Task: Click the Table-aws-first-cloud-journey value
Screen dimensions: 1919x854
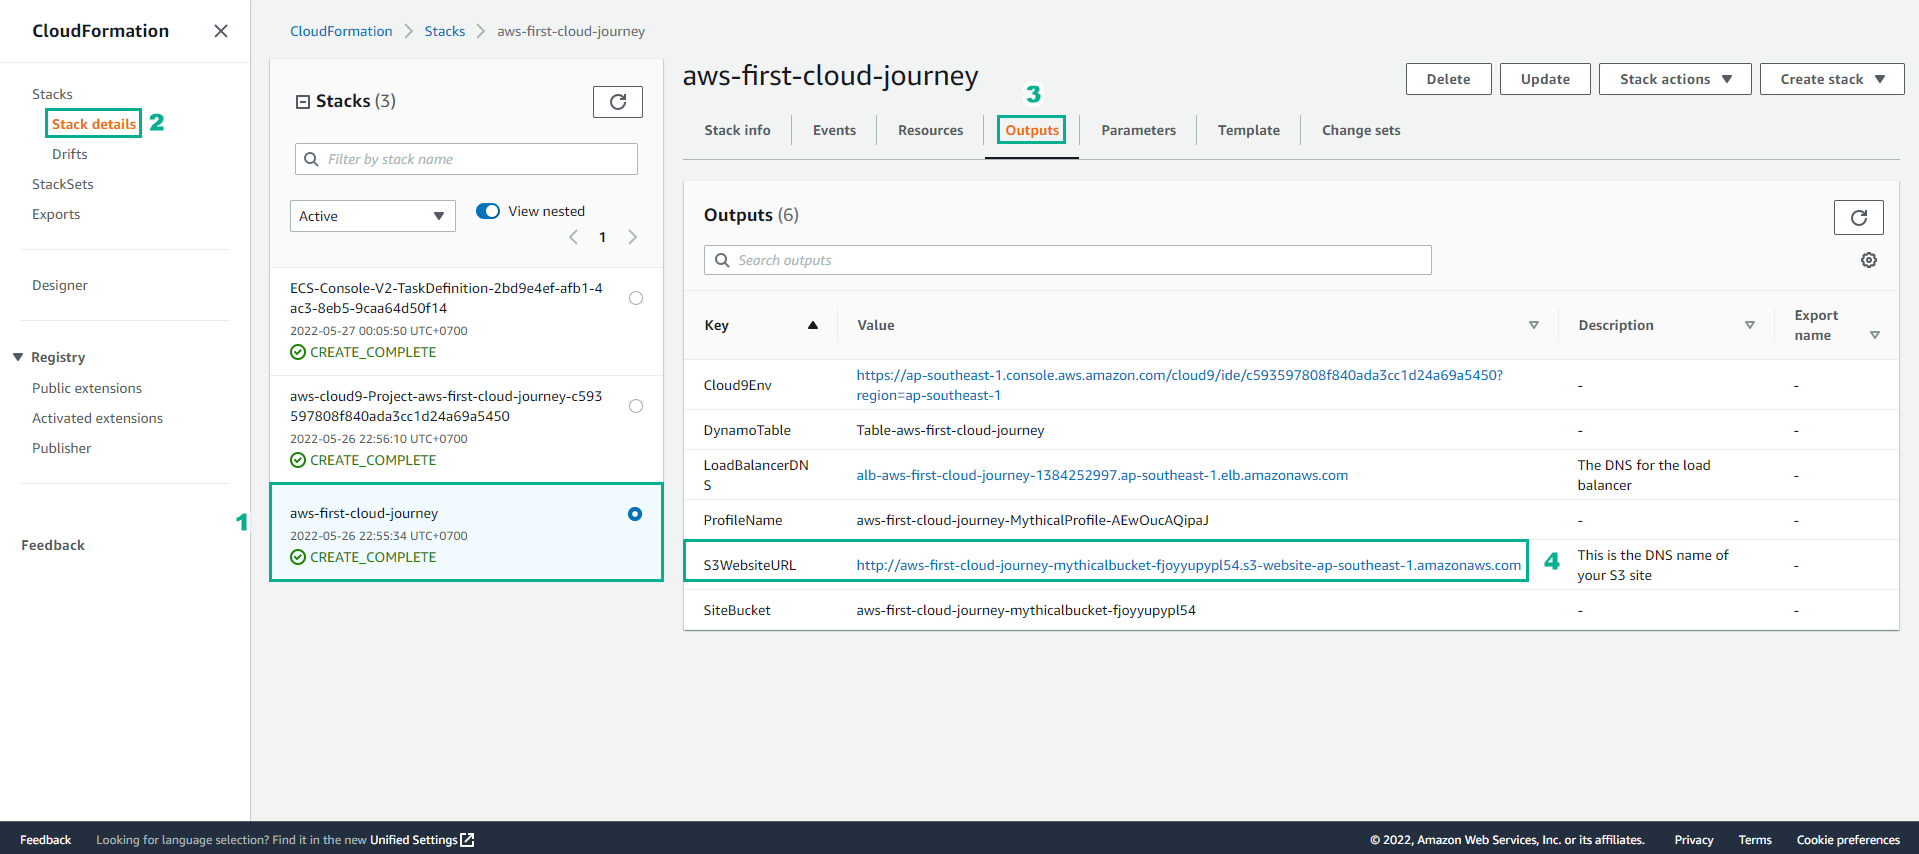Action: pos(950,430)
